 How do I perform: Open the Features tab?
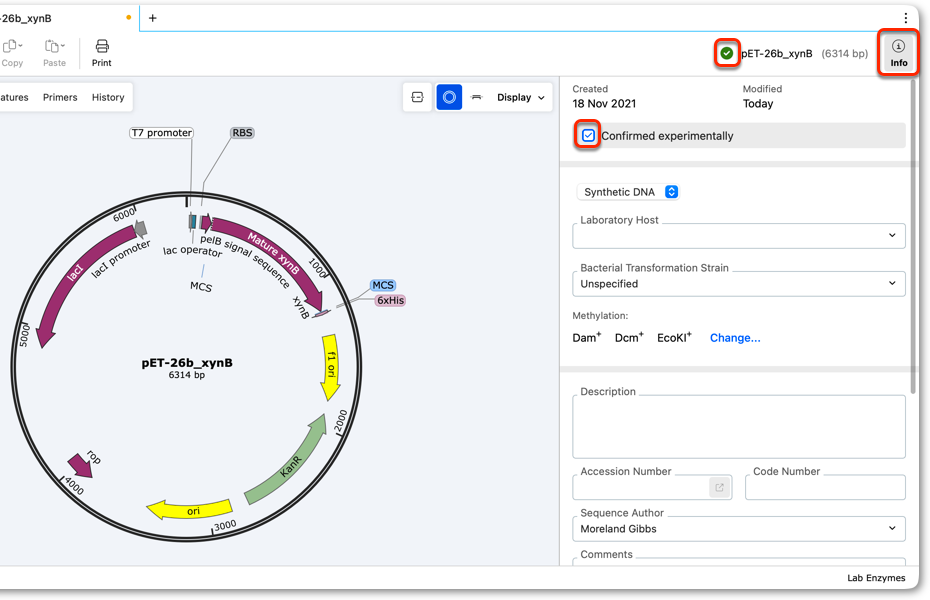pos(13,97)
